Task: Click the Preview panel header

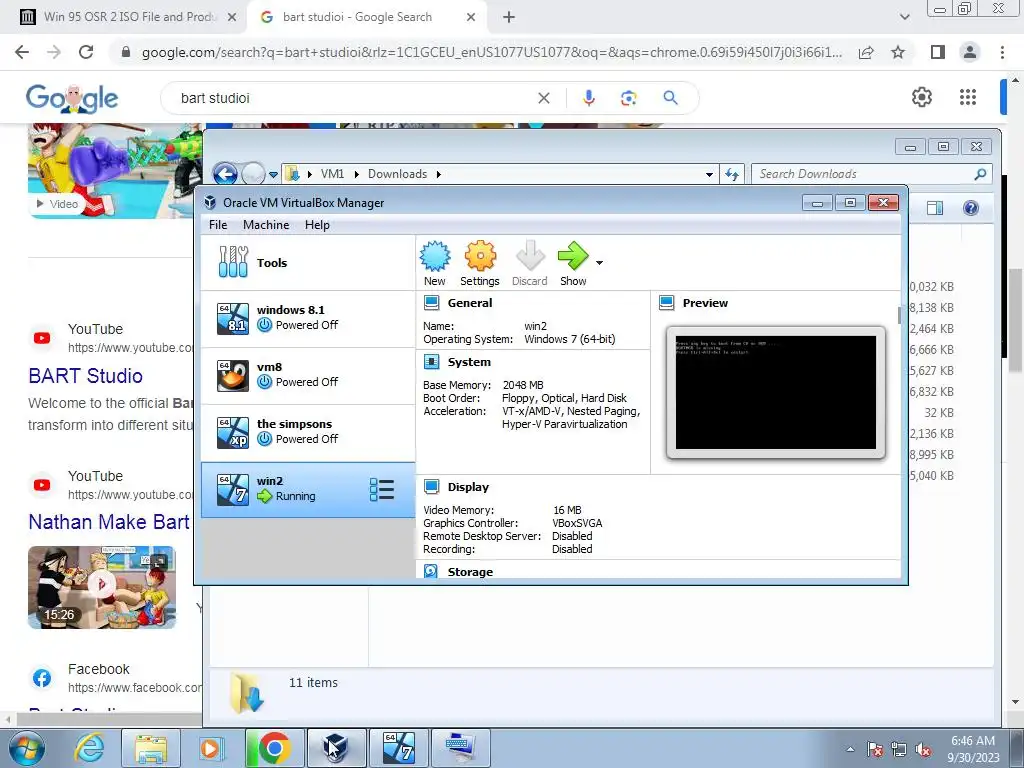Action: (705, 303)
